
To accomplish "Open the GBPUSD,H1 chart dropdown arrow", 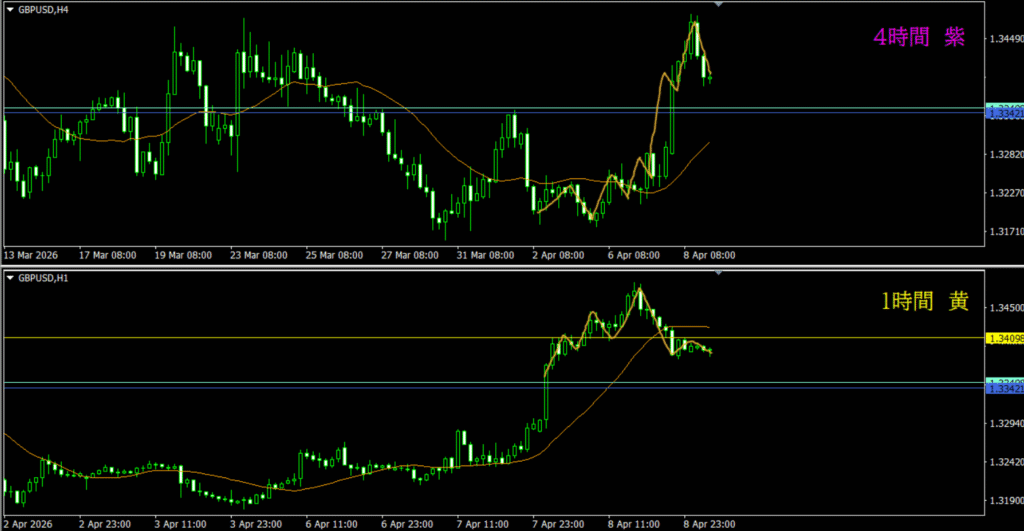I will (x=10, y=277).
